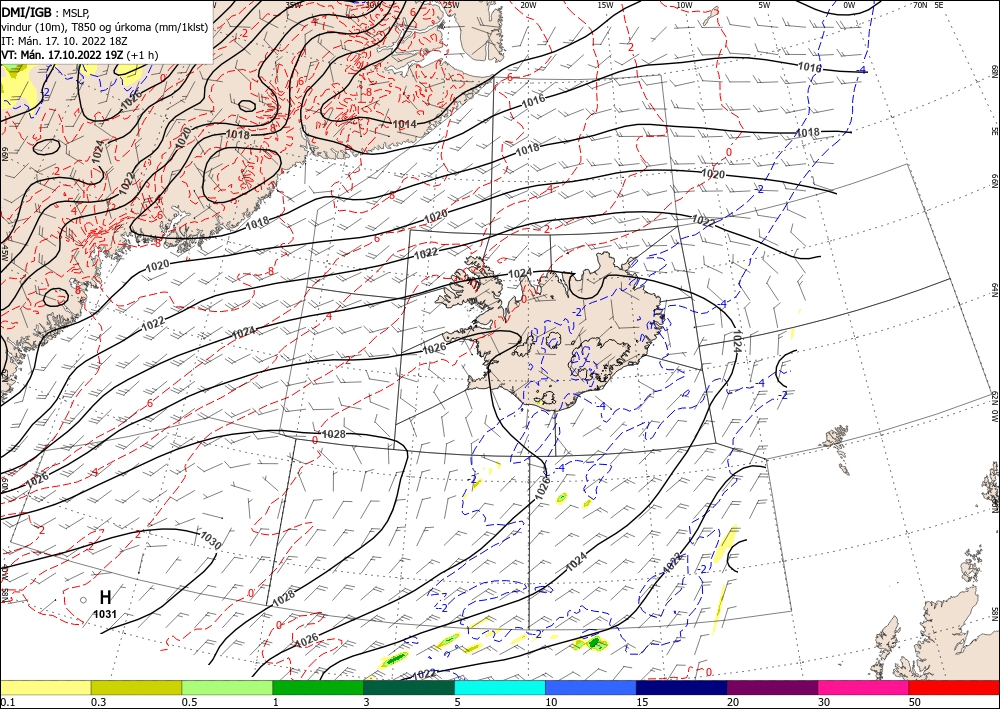Click the '15W' longitude label at top
The height and width of the screenshot is (709, 1000).
605,5
